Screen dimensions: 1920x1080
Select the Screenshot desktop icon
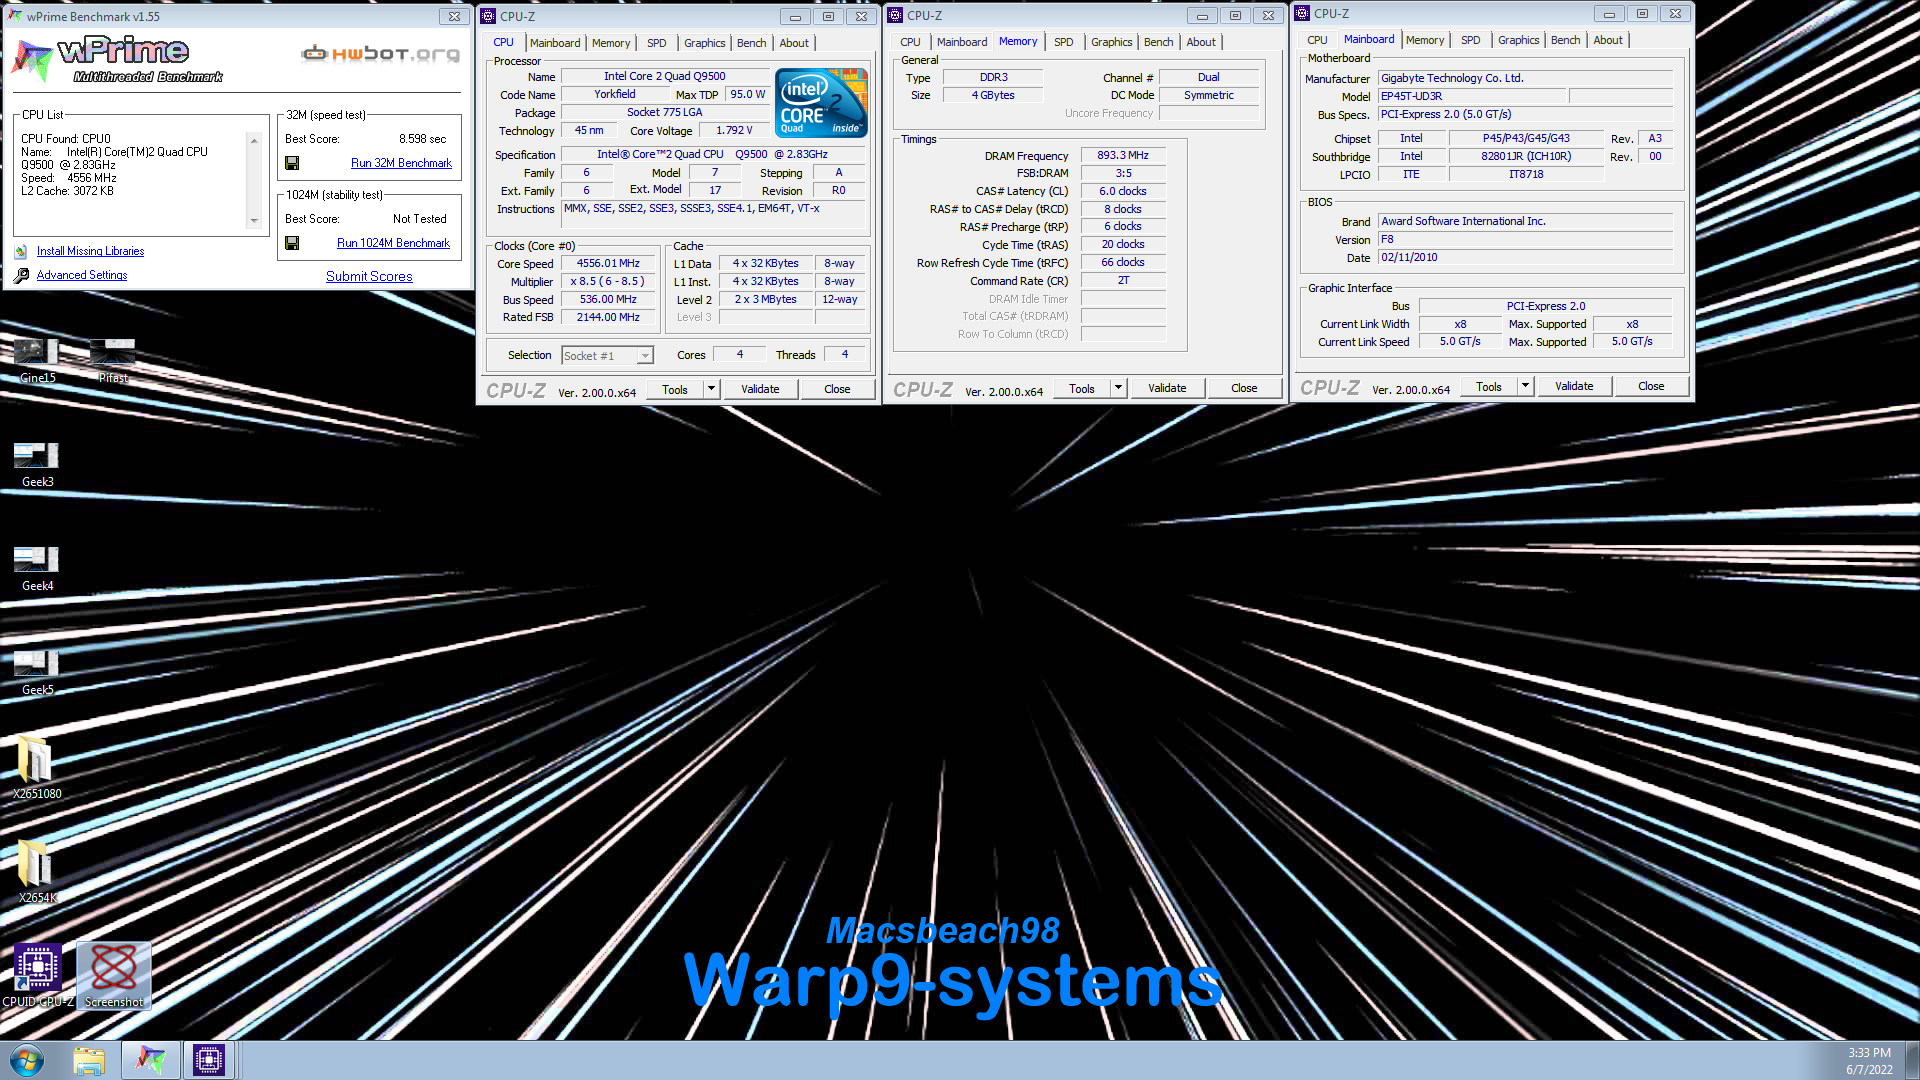click(x=114, y=976)
